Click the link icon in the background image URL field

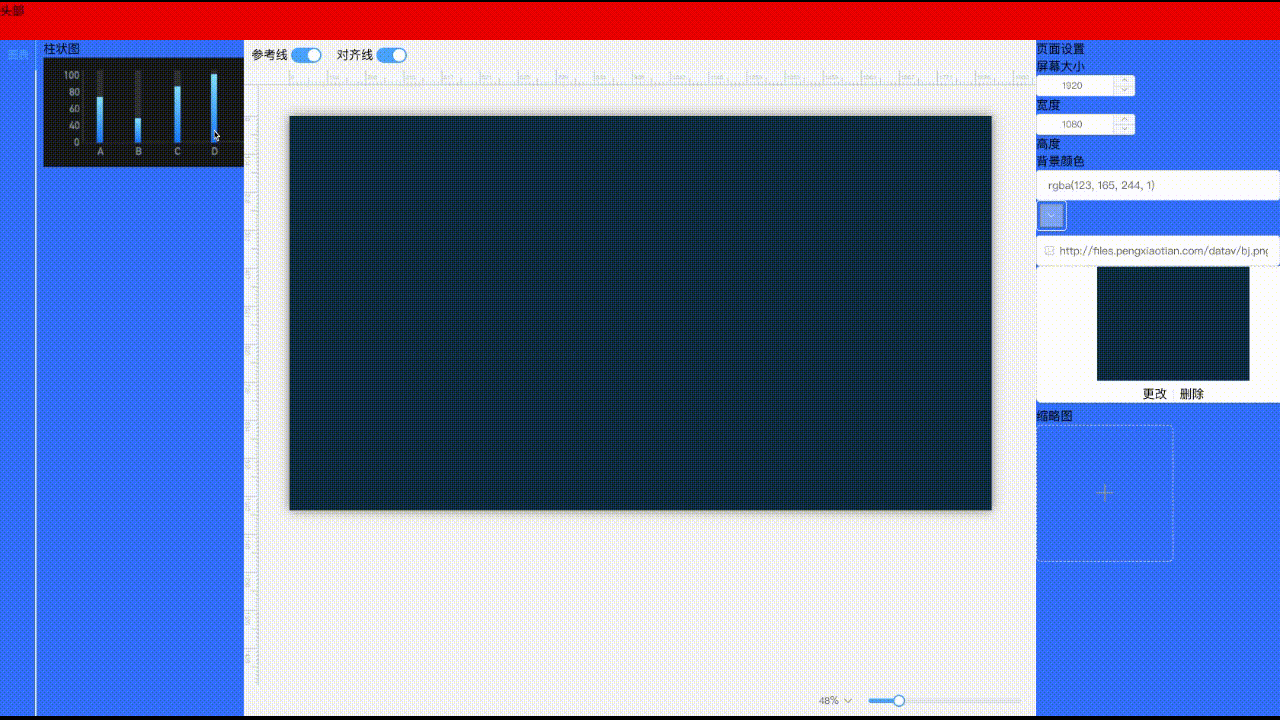coord(1050,251)
